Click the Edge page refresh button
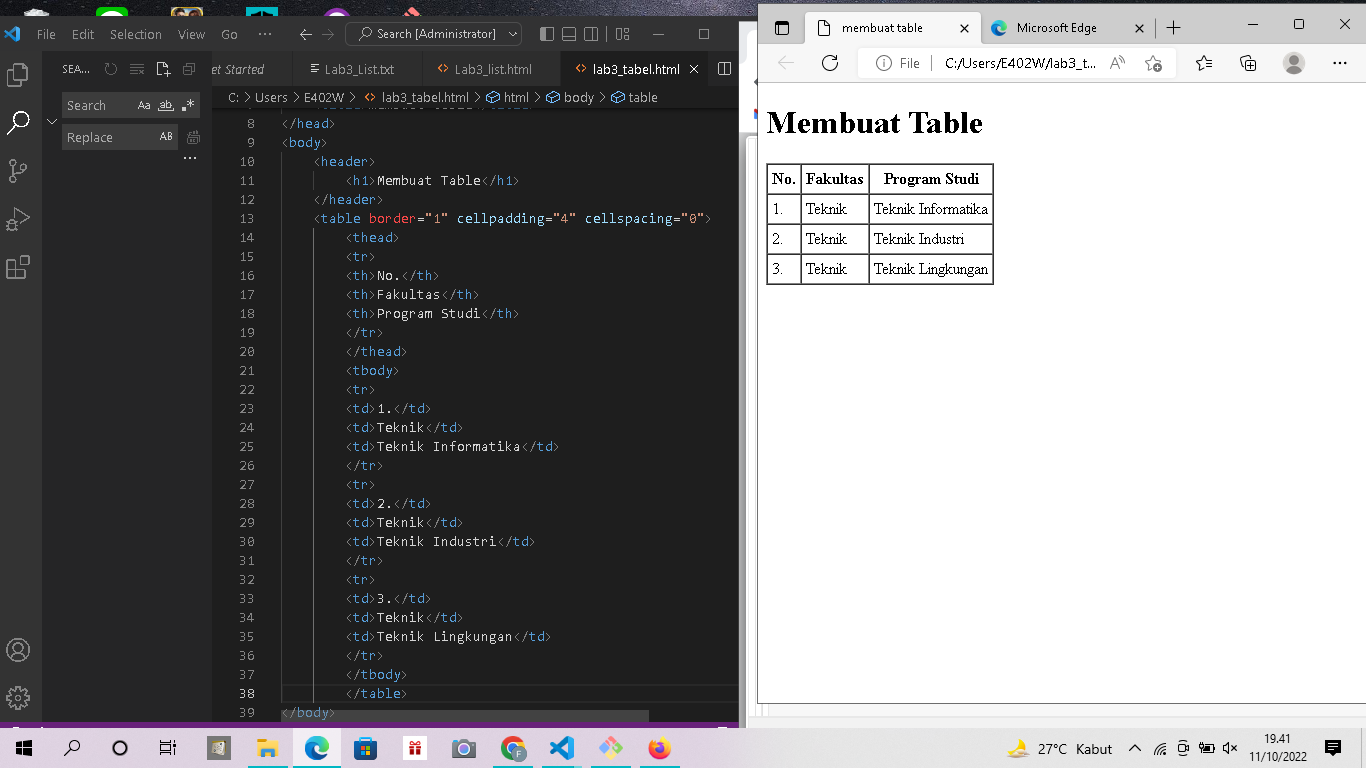This screenshot has width=1366, height=768. click(x=829, y=62)
